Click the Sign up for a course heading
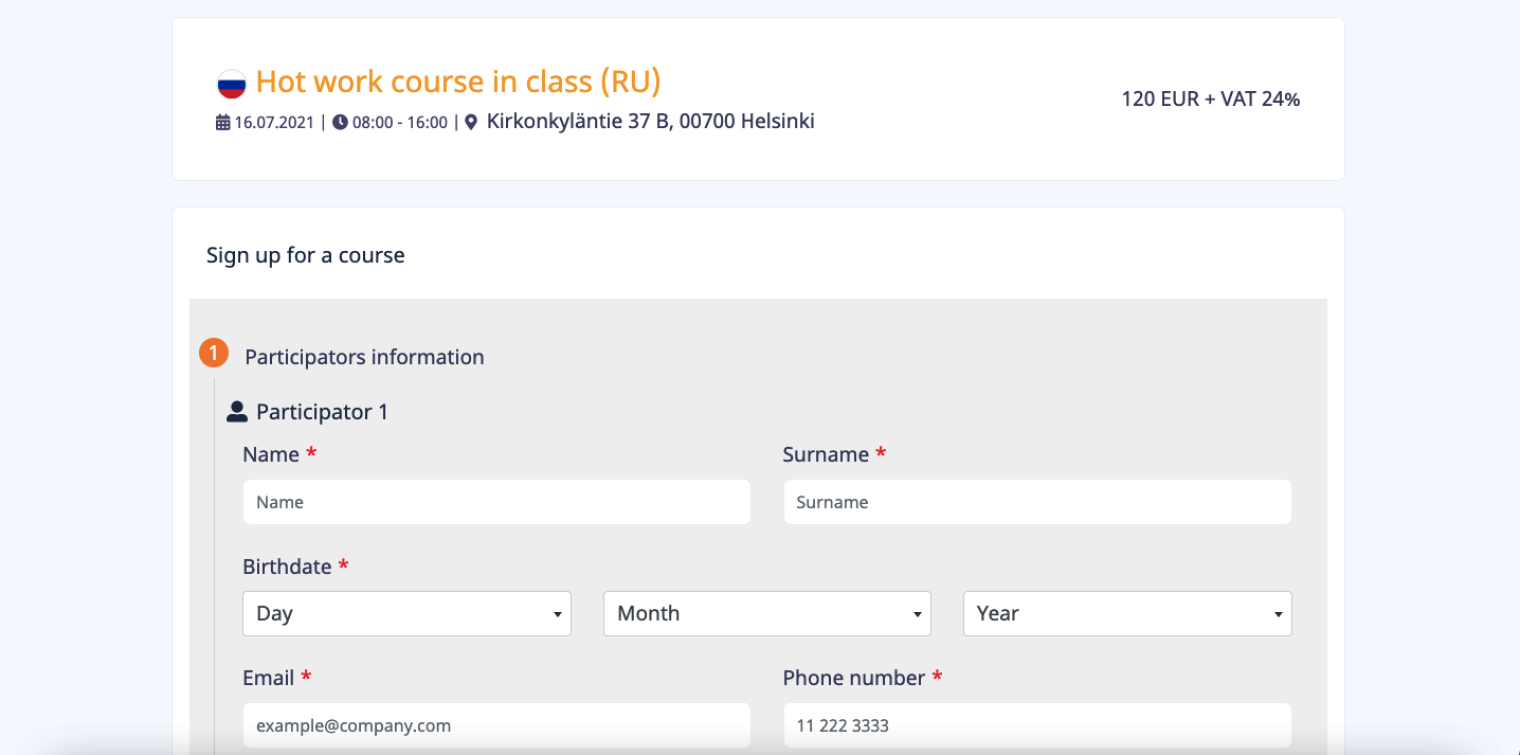The height and width of the screenshot is (755, 1520). (x=305, y=255)
